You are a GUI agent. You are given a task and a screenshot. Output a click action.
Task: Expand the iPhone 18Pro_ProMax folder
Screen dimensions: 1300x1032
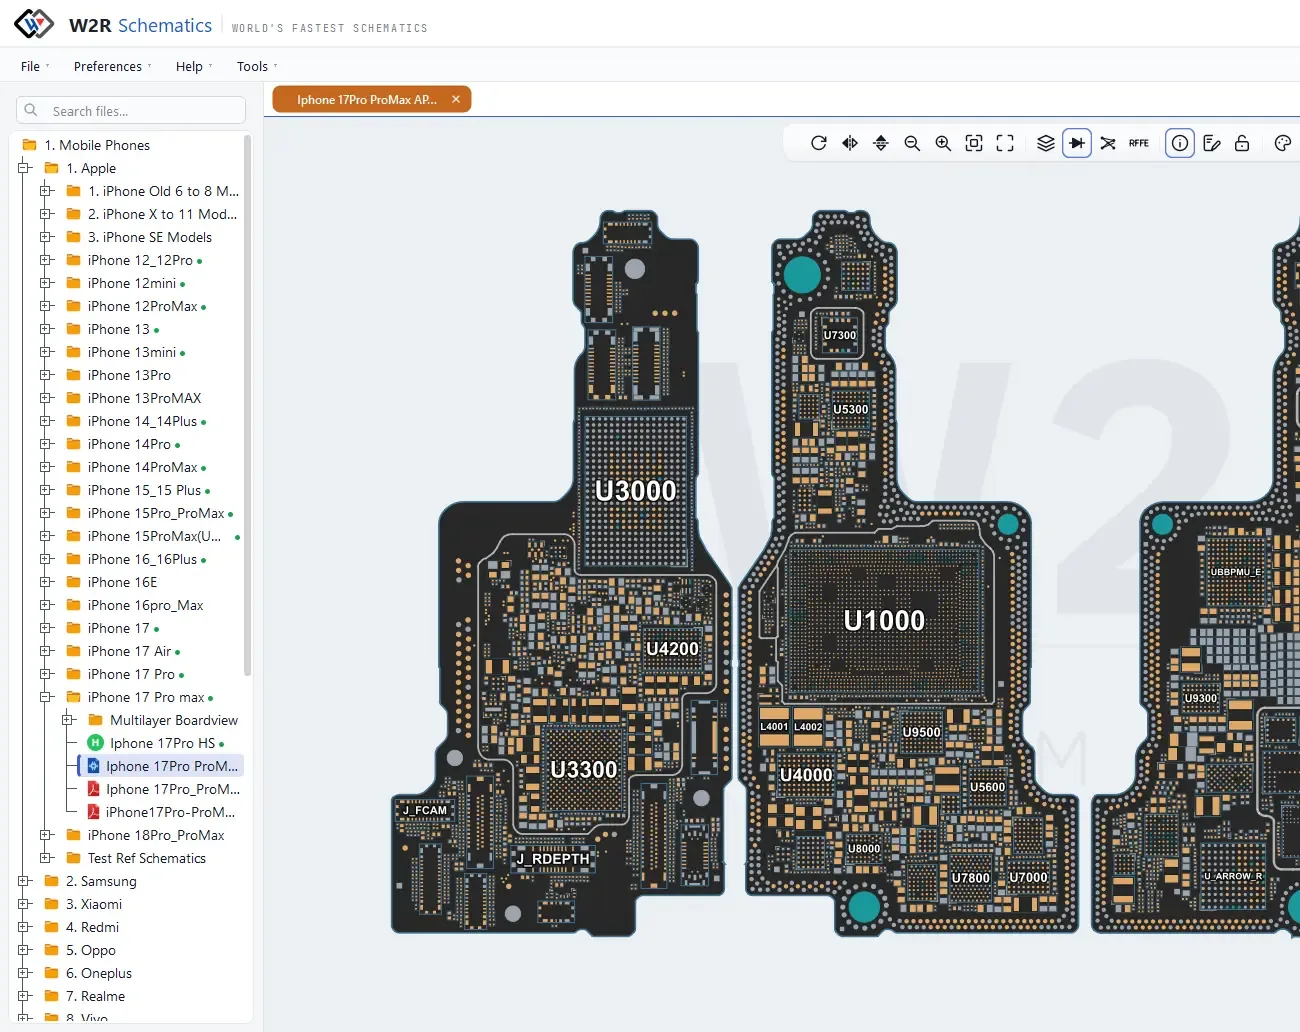[46, 835]
